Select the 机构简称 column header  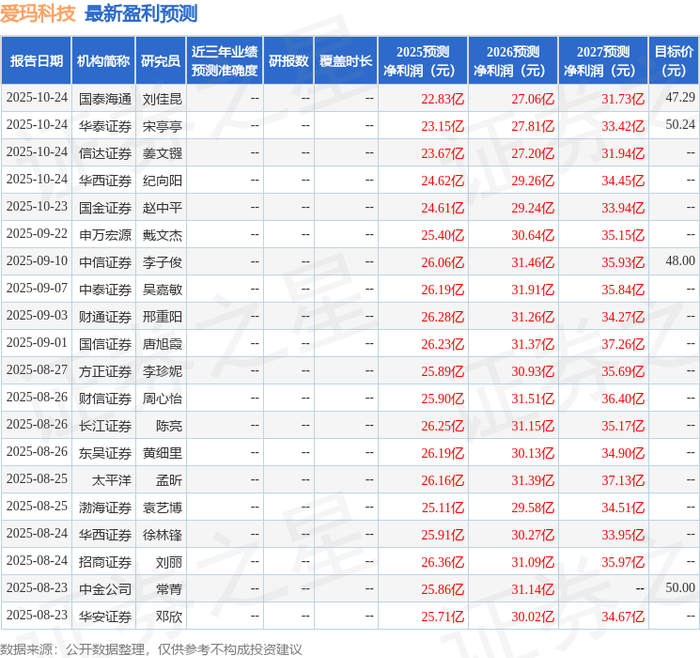click(x=104, y=61)
